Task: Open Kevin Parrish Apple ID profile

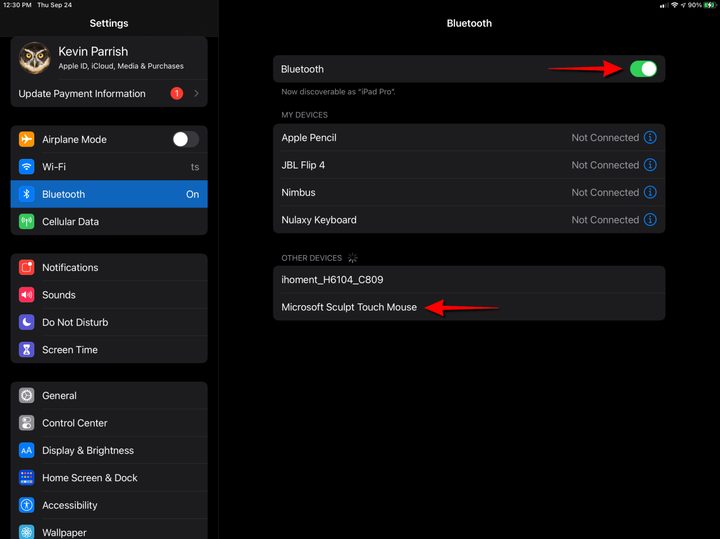Action: [109, 58]
